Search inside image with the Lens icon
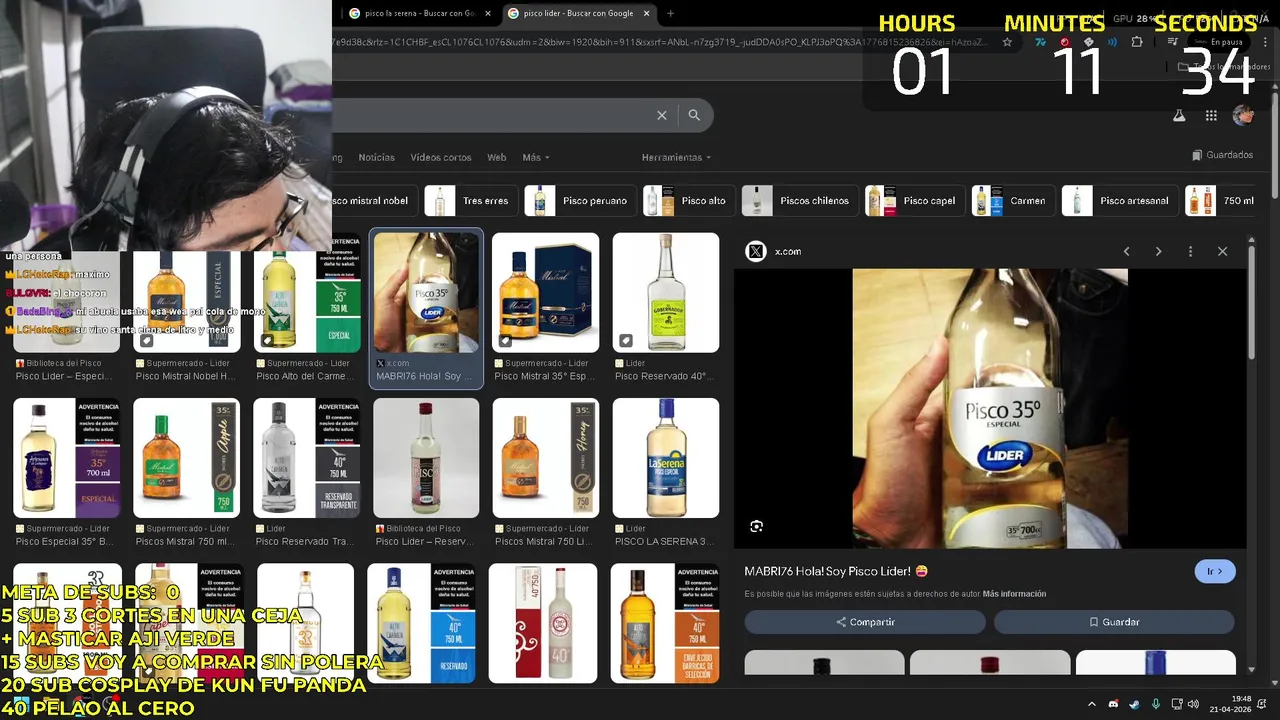 pyautogui.click(x=756, y=526)
